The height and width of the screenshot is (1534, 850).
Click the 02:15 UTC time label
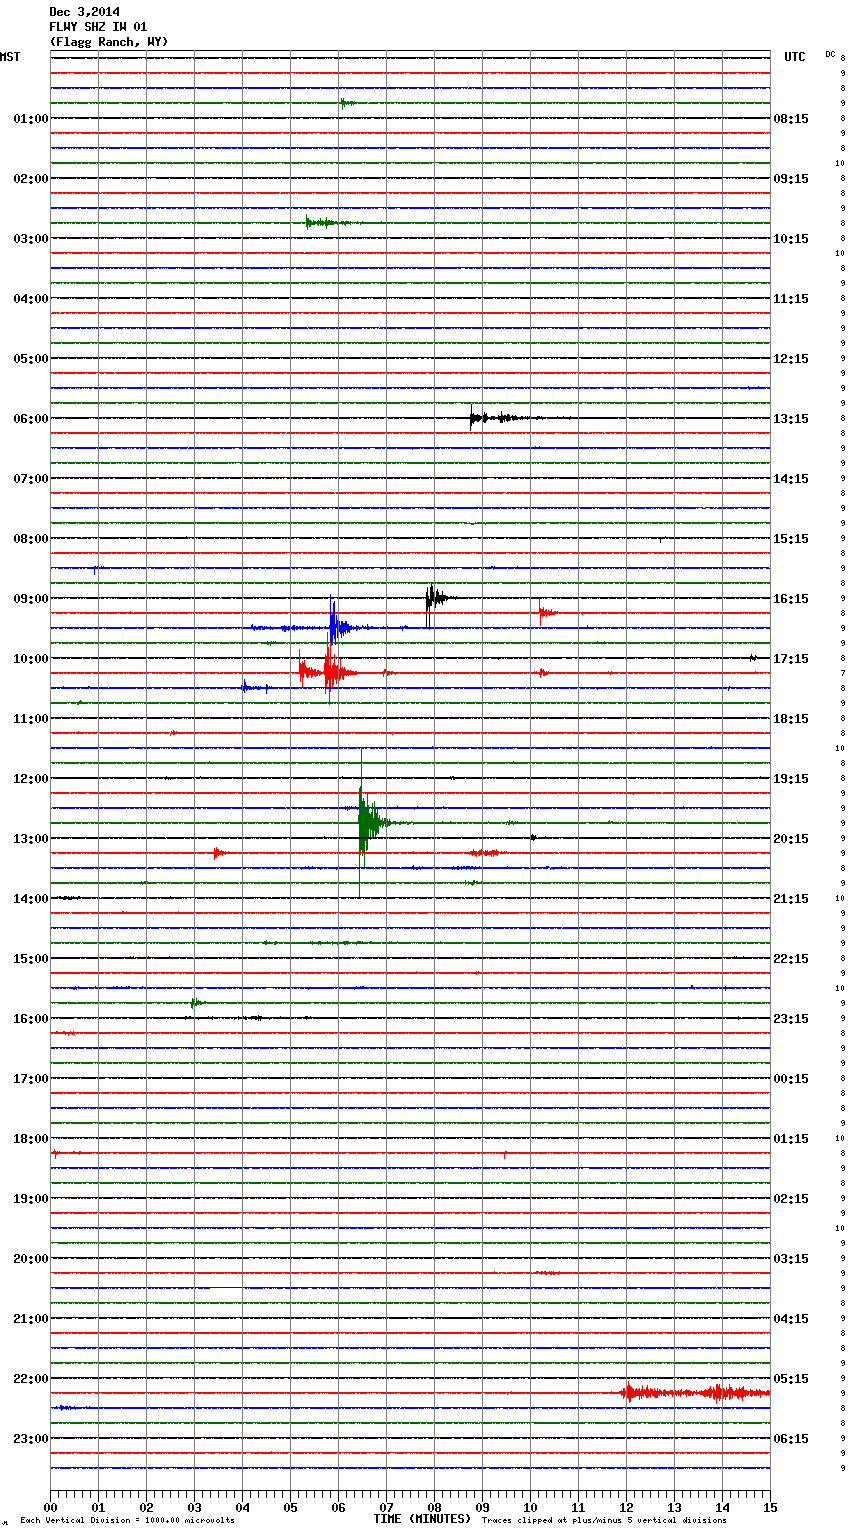(791, 1199)
